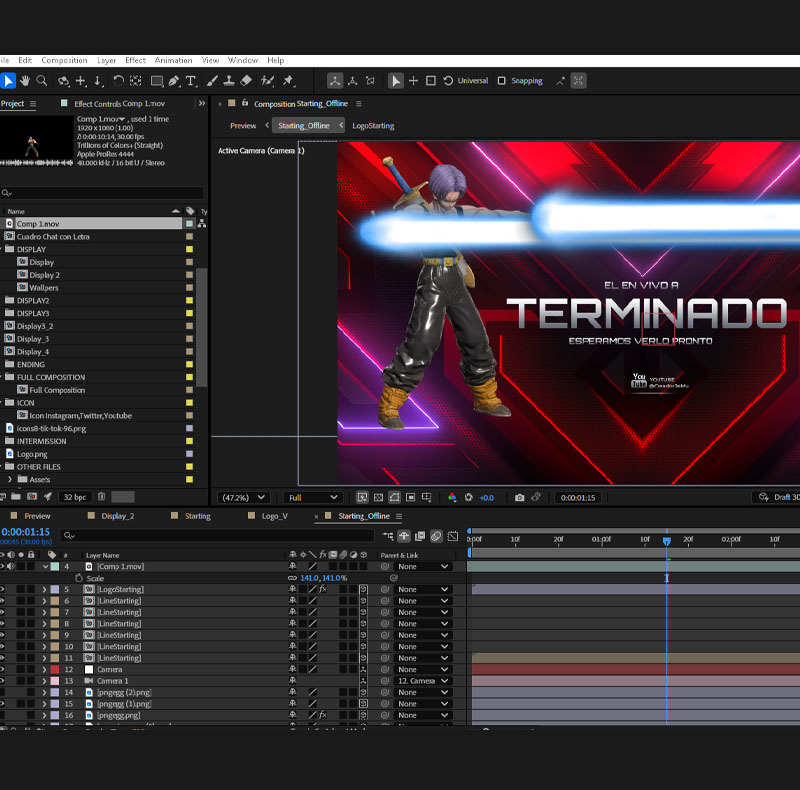Mute audio of Comp 1.mov layer

[11, 566]
